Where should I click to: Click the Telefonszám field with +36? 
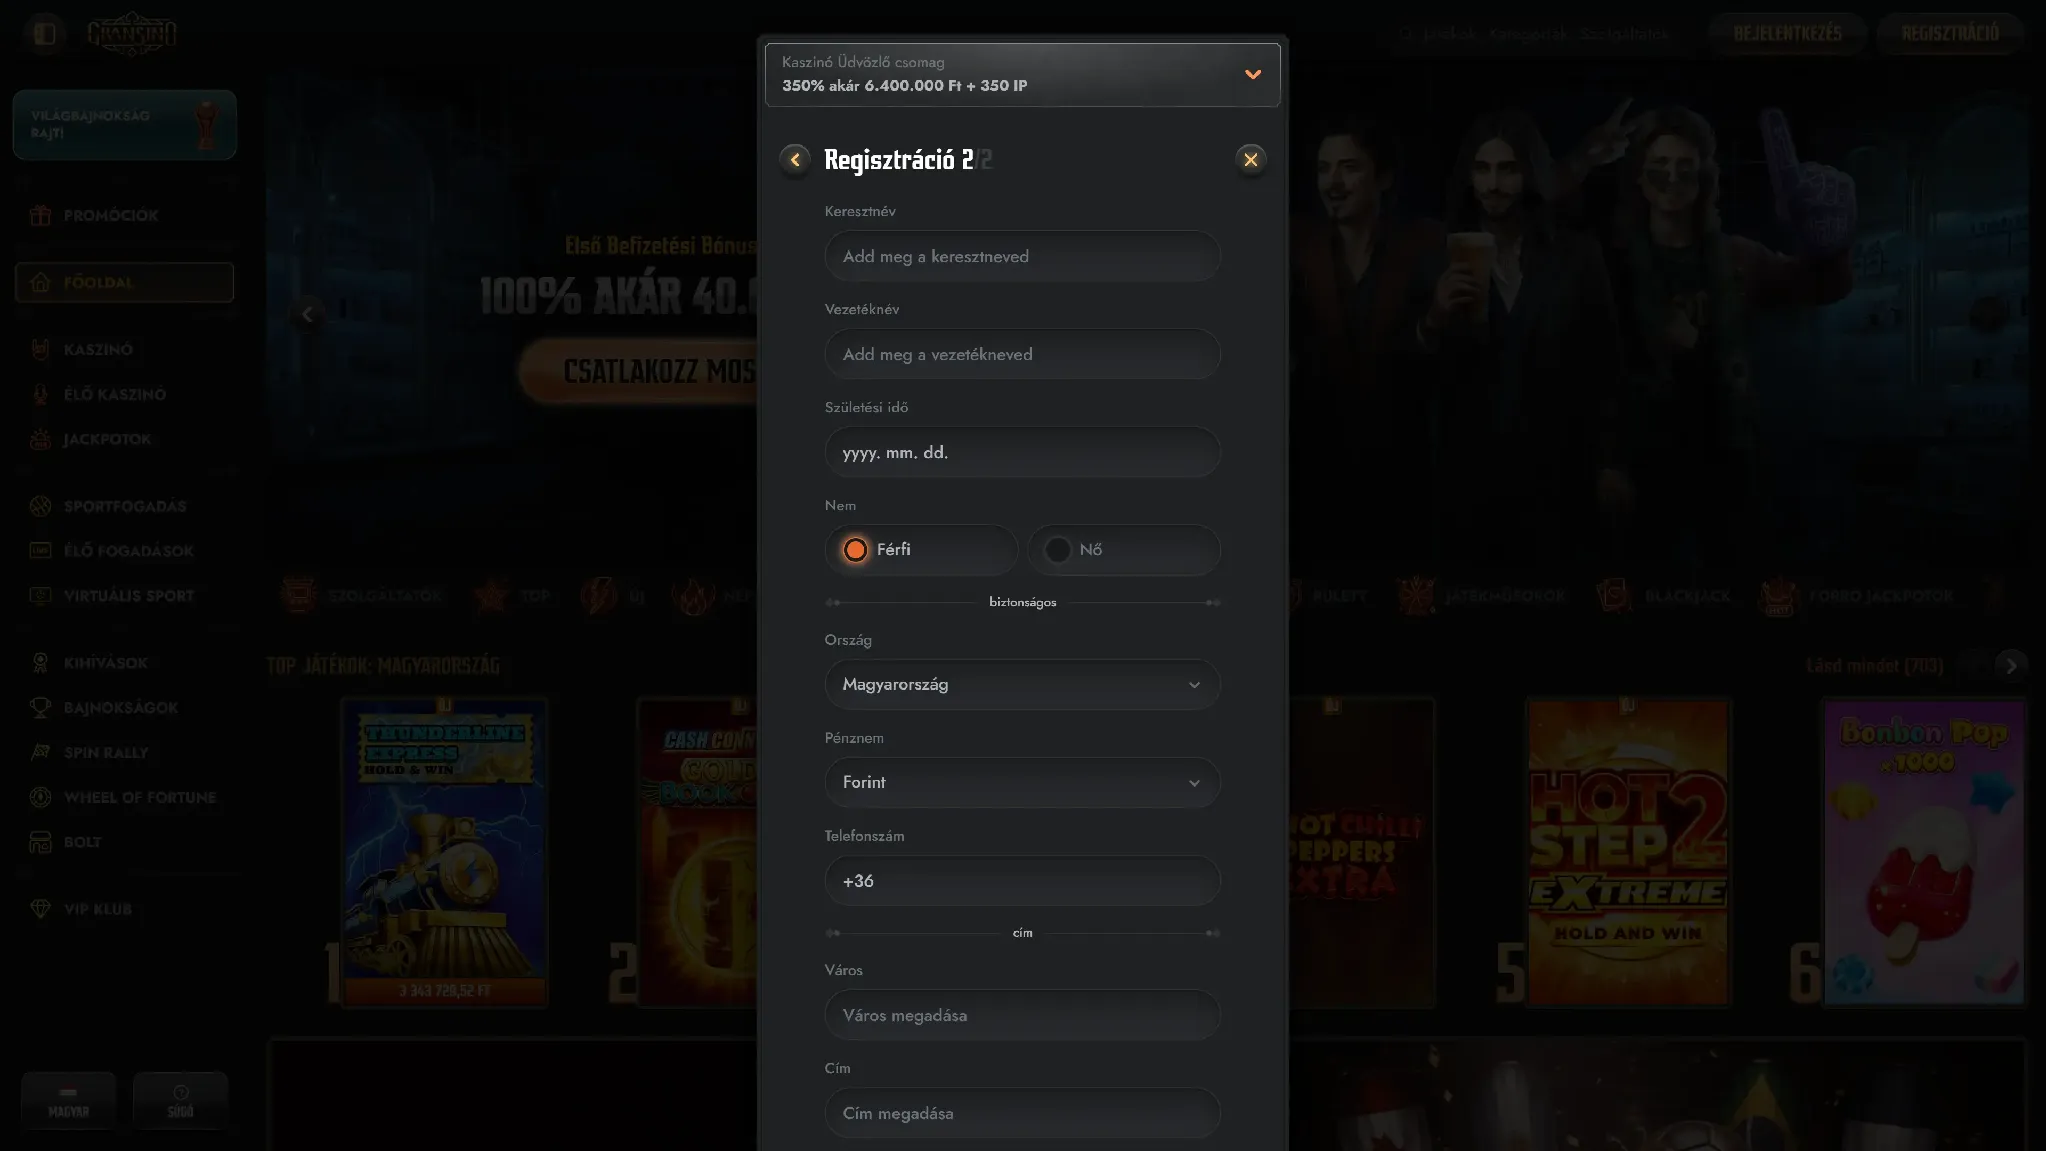coord(1022,881)
